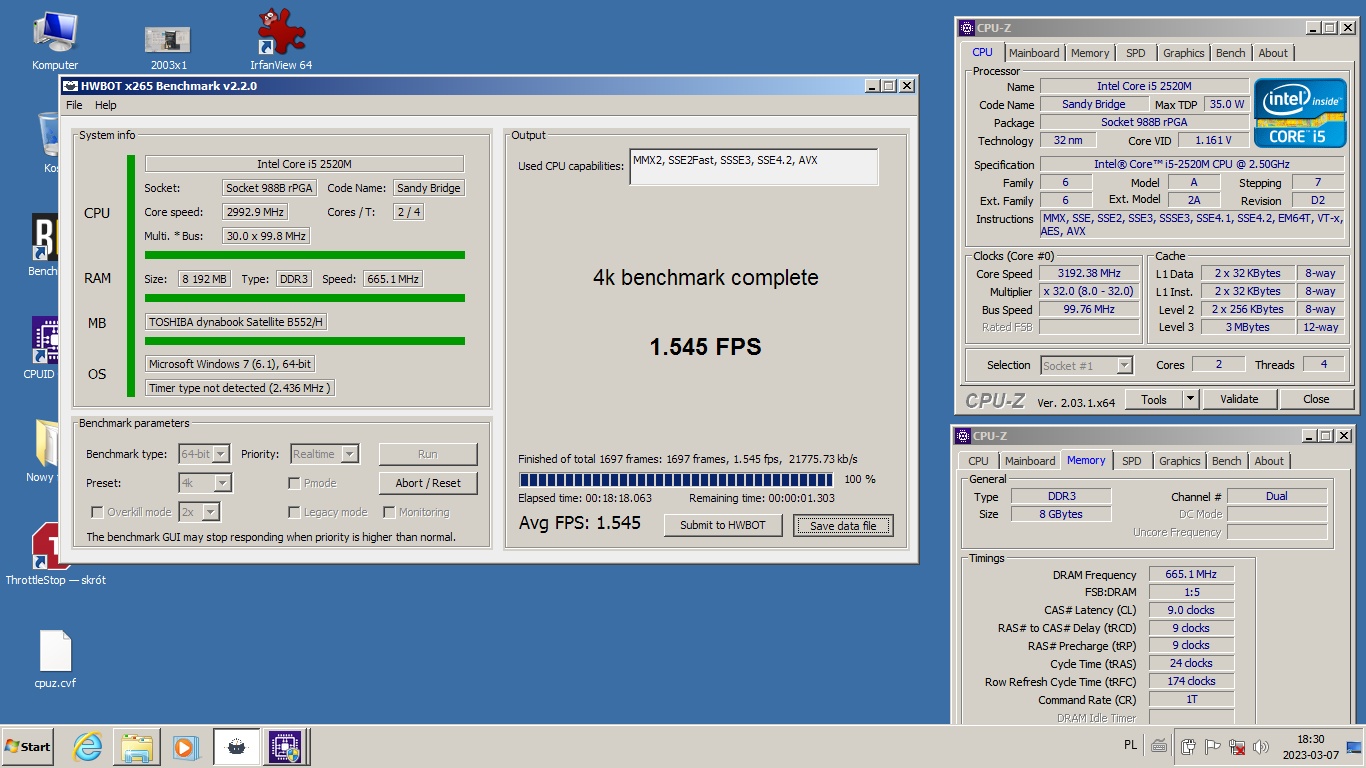Image resolution: width=1366 pixels, height=768 pixels.
Task: Click the Abort / Reset button
Action: (x=428, y=483)
